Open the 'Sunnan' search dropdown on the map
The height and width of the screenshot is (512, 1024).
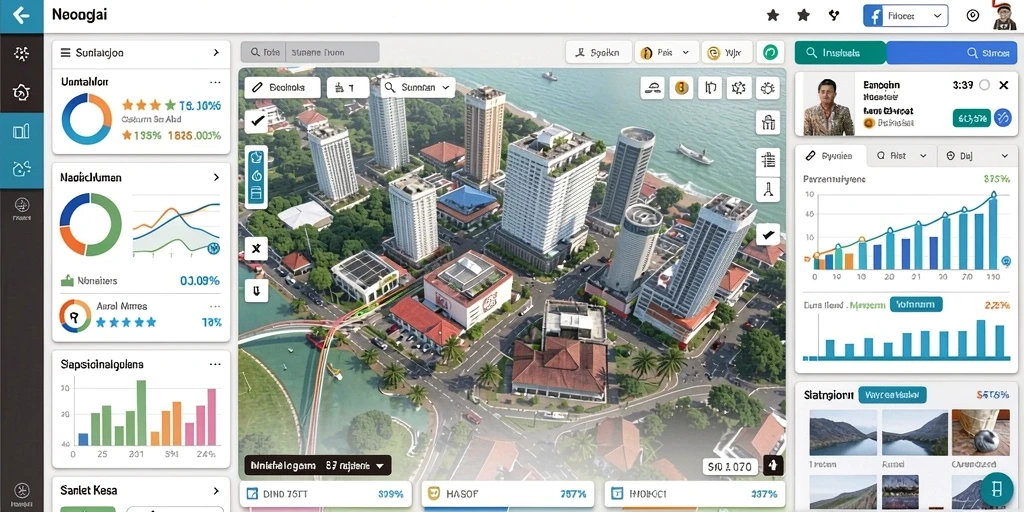[418, 87]
